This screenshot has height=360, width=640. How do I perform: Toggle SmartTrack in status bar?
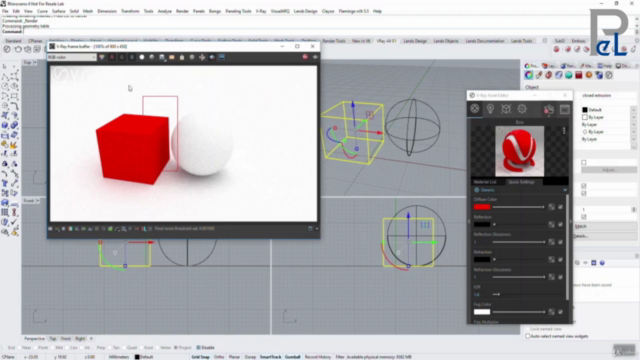[x=270, y=357]
